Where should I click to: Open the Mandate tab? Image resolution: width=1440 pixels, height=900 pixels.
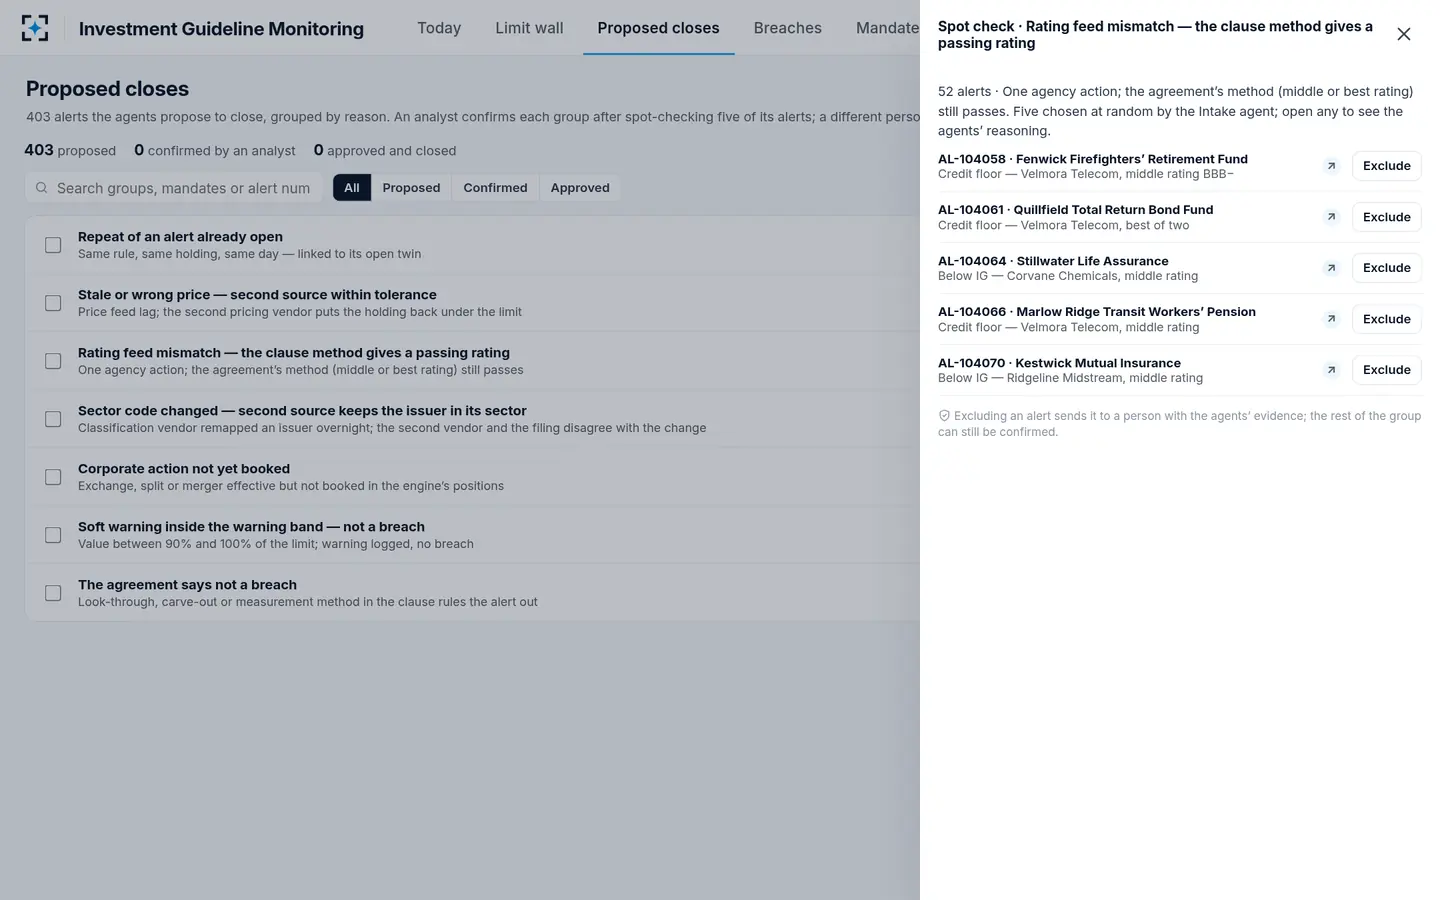(x=887, y=28)
